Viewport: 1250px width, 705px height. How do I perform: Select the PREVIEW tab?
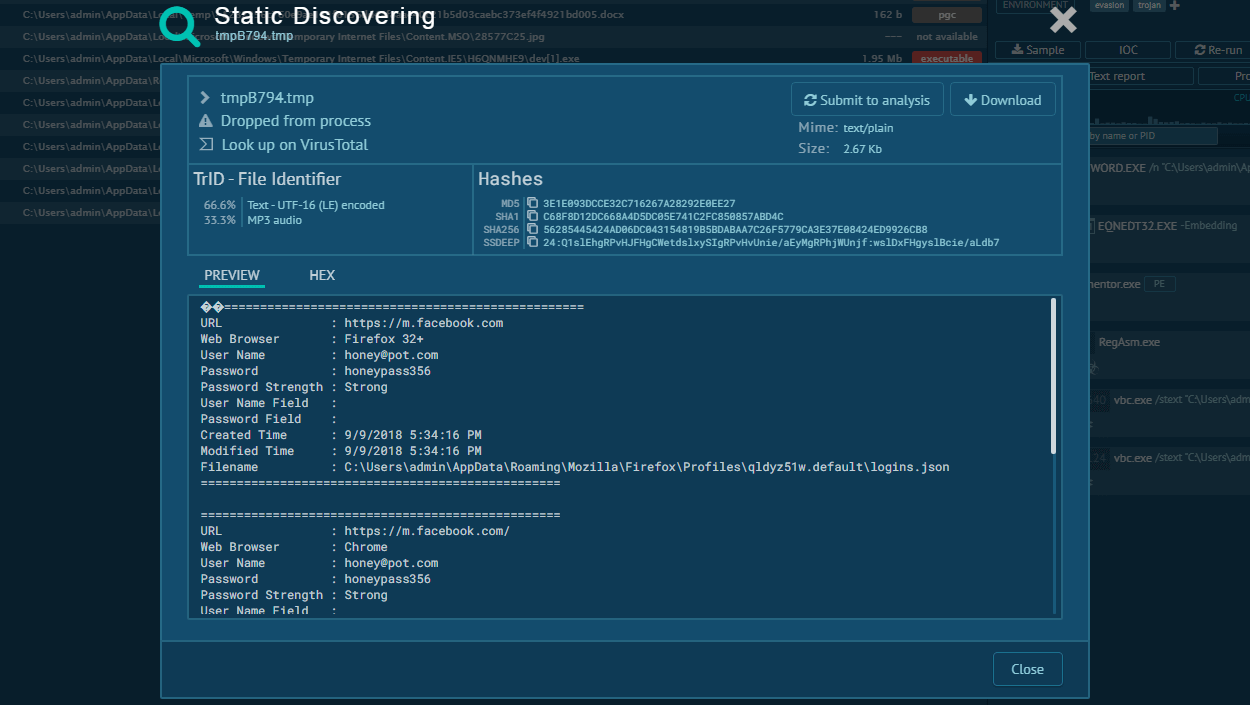(232, 275)
